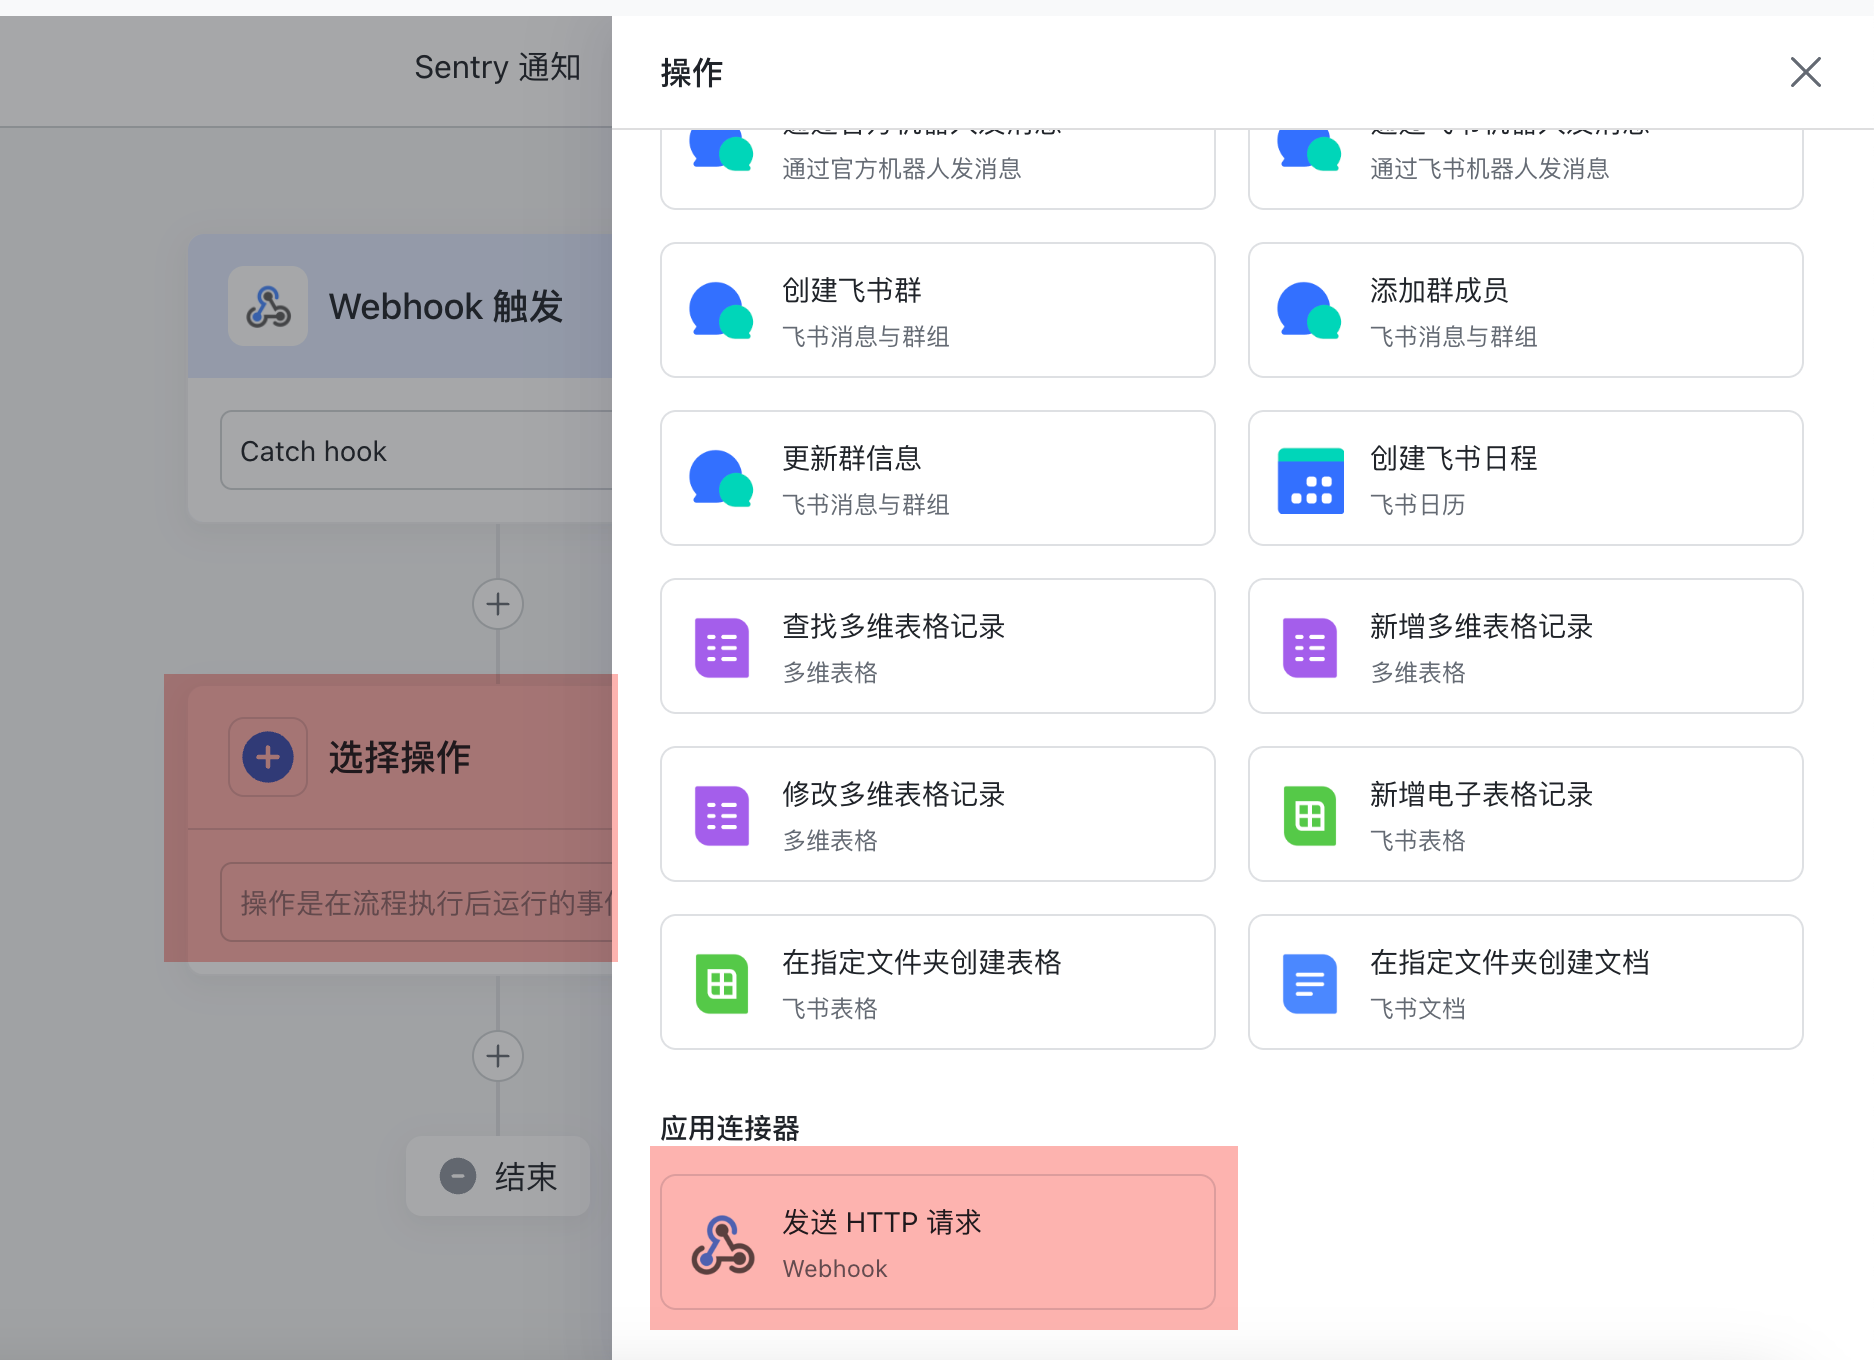Click the 创建飞书日程 calendar icon
Screen dimensions: 1874x1360
pos(1310,480)
